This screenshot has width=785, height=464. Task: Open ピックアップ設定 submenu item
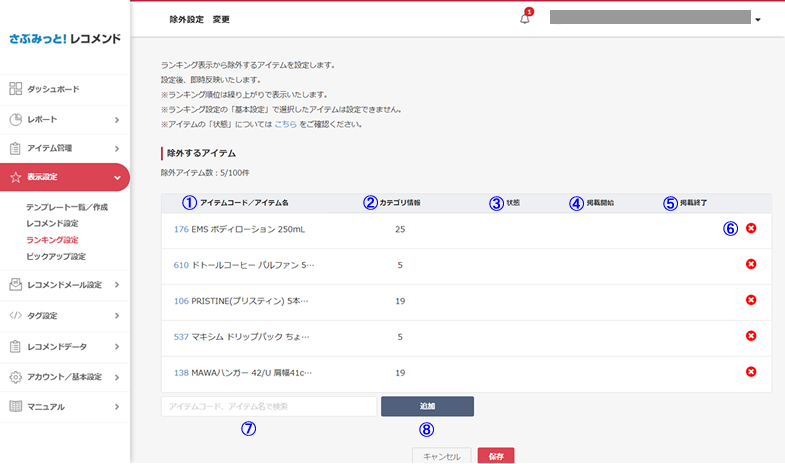pyautogui.click(x=56, y=256)
